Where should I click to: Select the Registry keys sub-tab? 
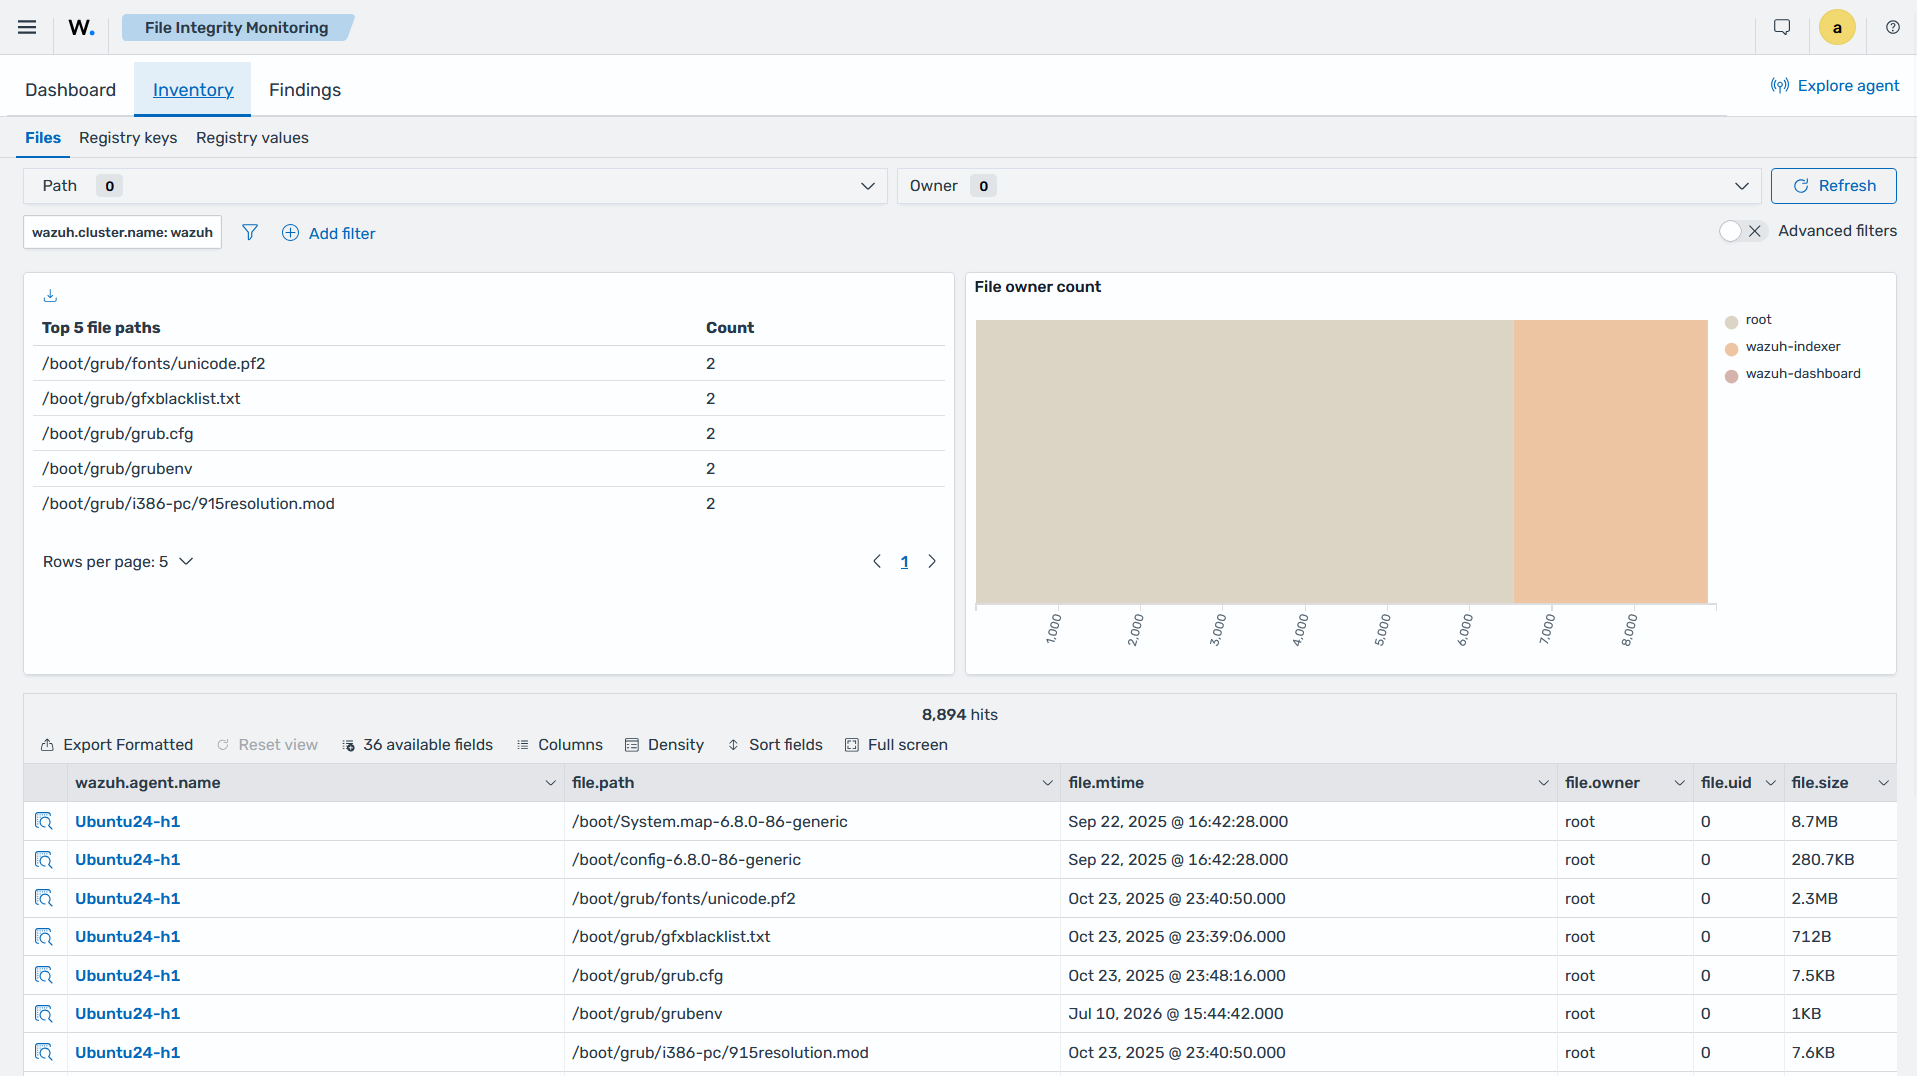(x=128, y=138)
